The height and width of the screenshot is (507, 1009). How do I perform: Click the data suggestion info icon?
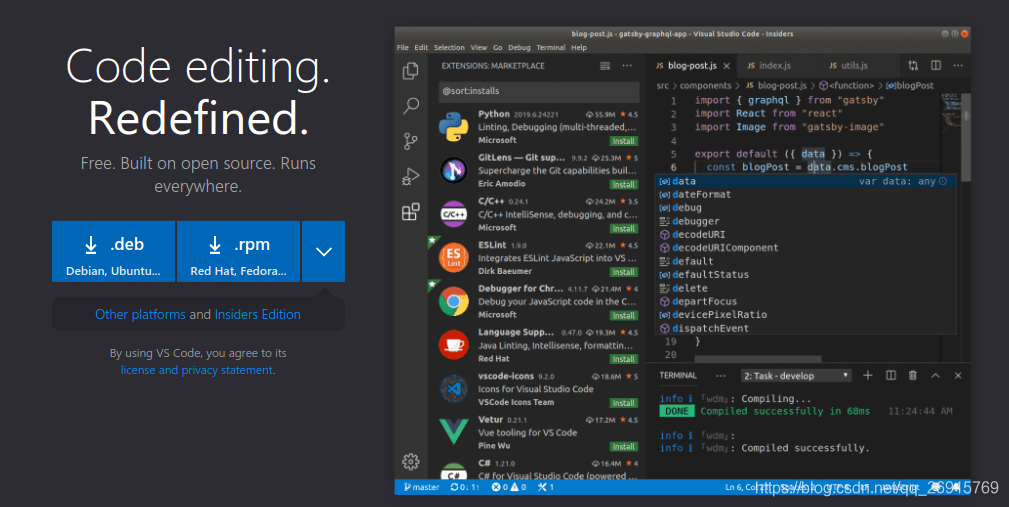point(943,181)
